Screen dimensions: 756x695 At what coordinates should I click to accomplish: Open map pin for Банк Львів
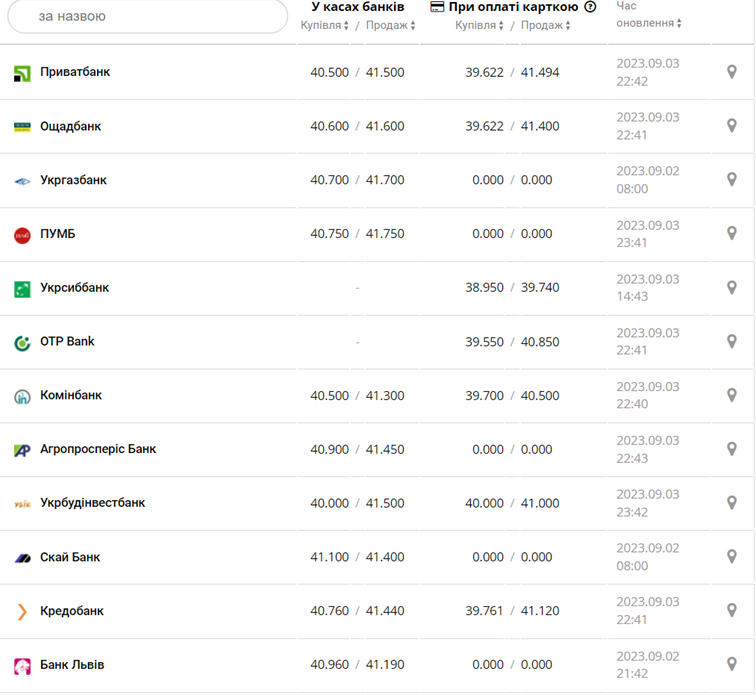[x=732, y=664]
